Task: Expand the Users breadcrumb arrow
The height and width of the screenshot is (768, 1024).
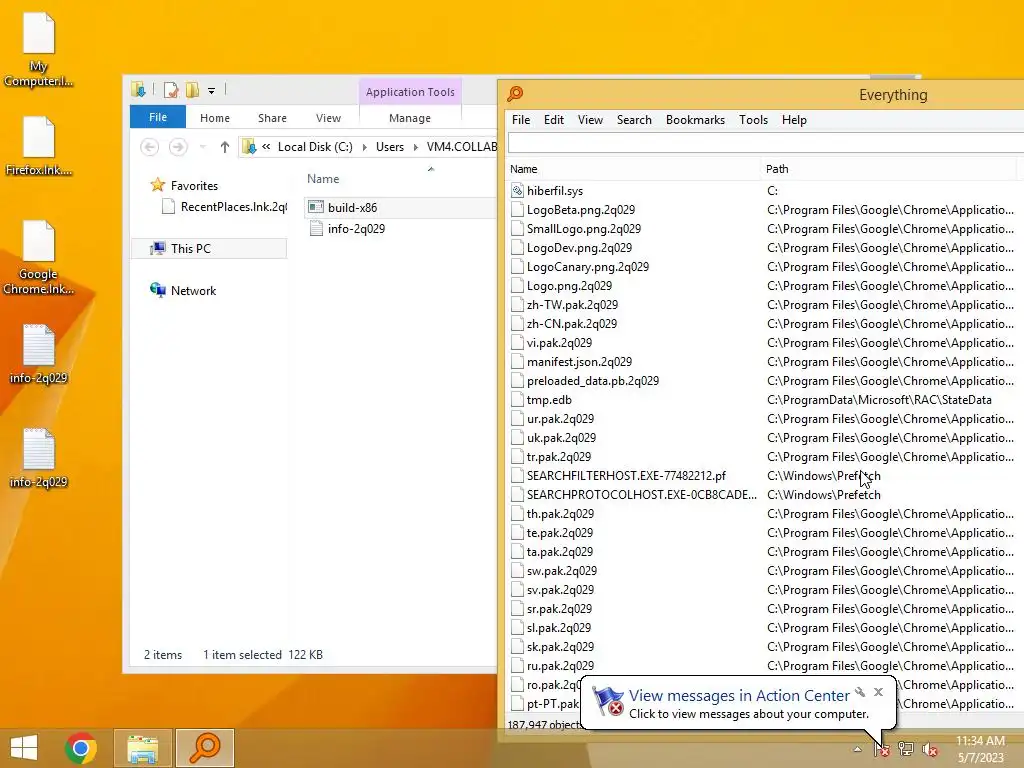Action: click(415, 147)
